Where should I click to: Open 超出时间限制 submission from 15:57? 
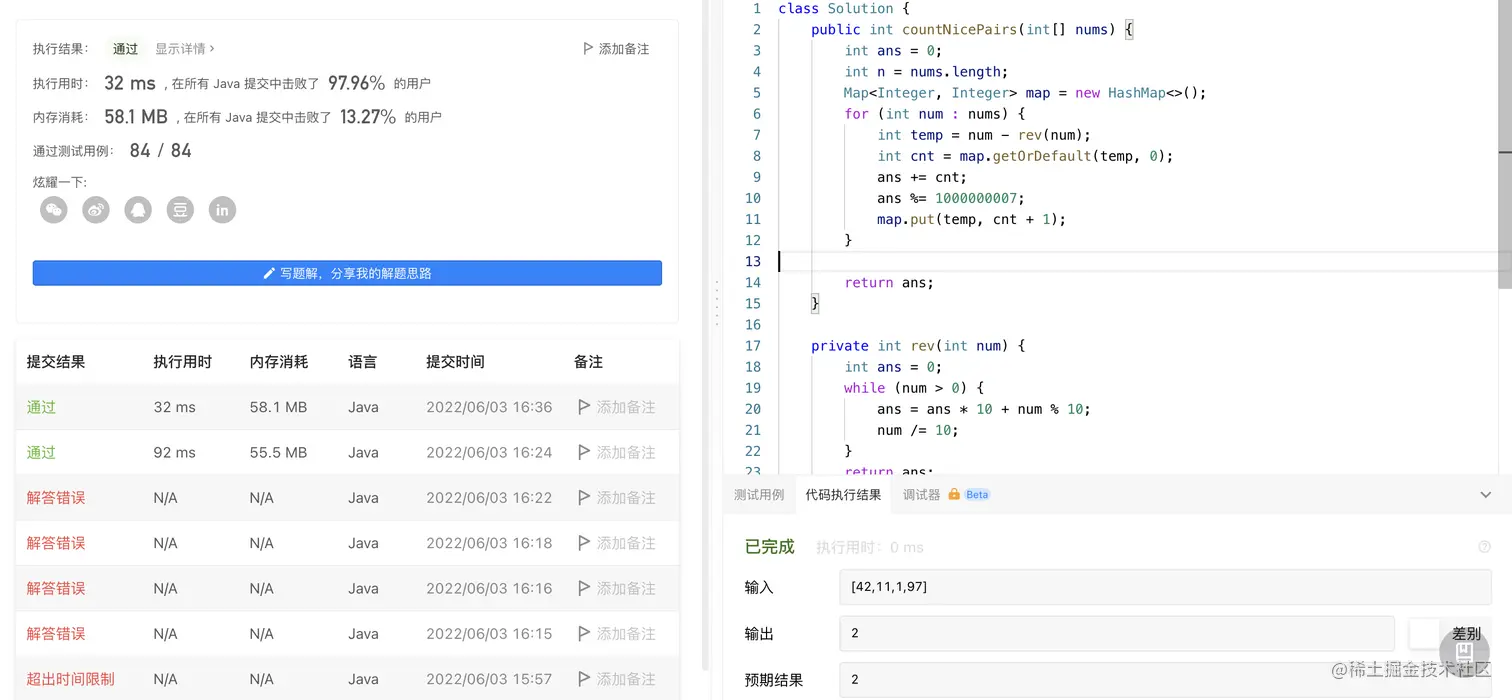tap(71, 679)
